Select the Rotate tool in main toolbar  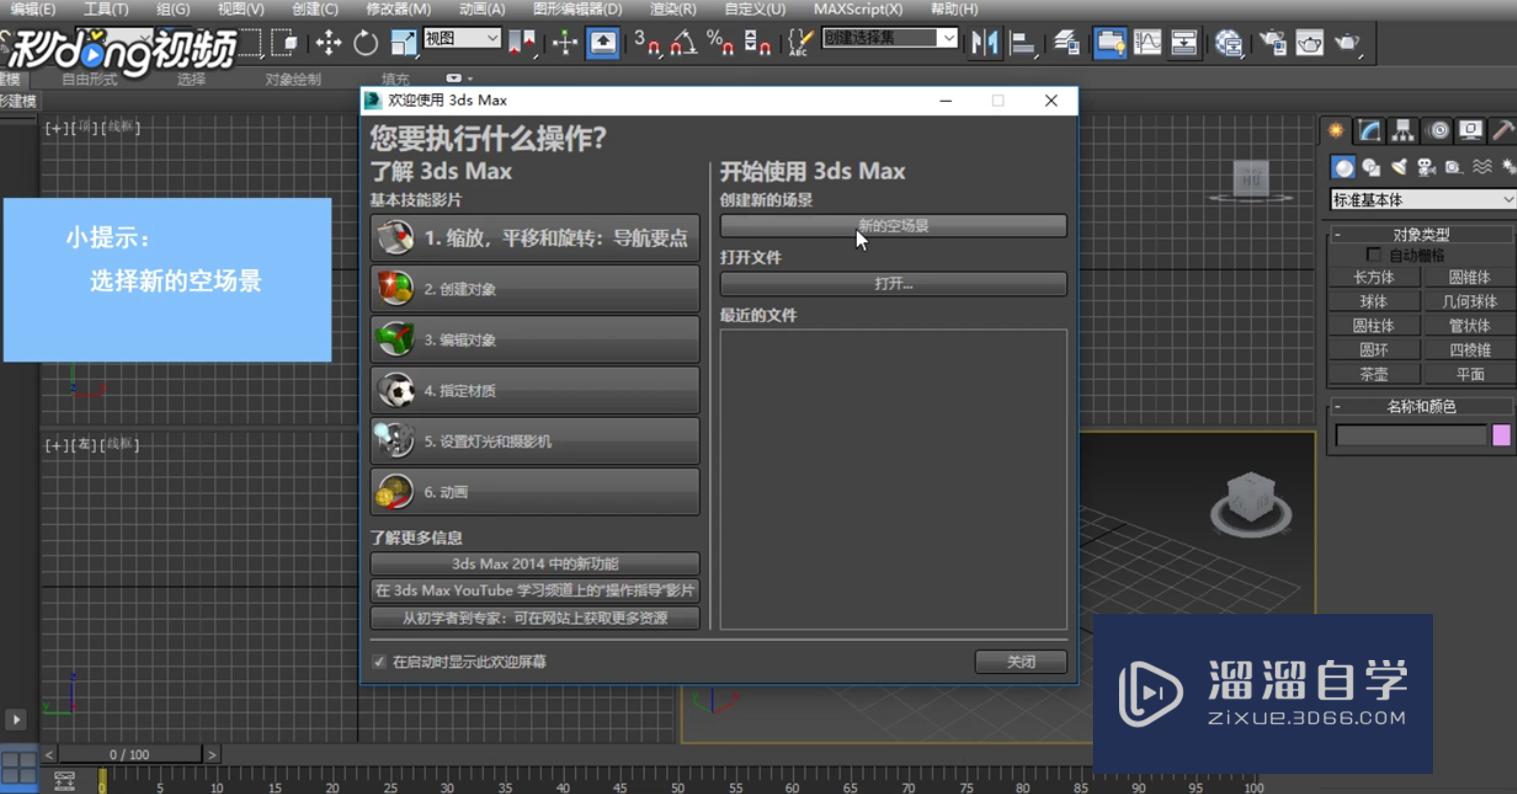[x=366, y=42]
